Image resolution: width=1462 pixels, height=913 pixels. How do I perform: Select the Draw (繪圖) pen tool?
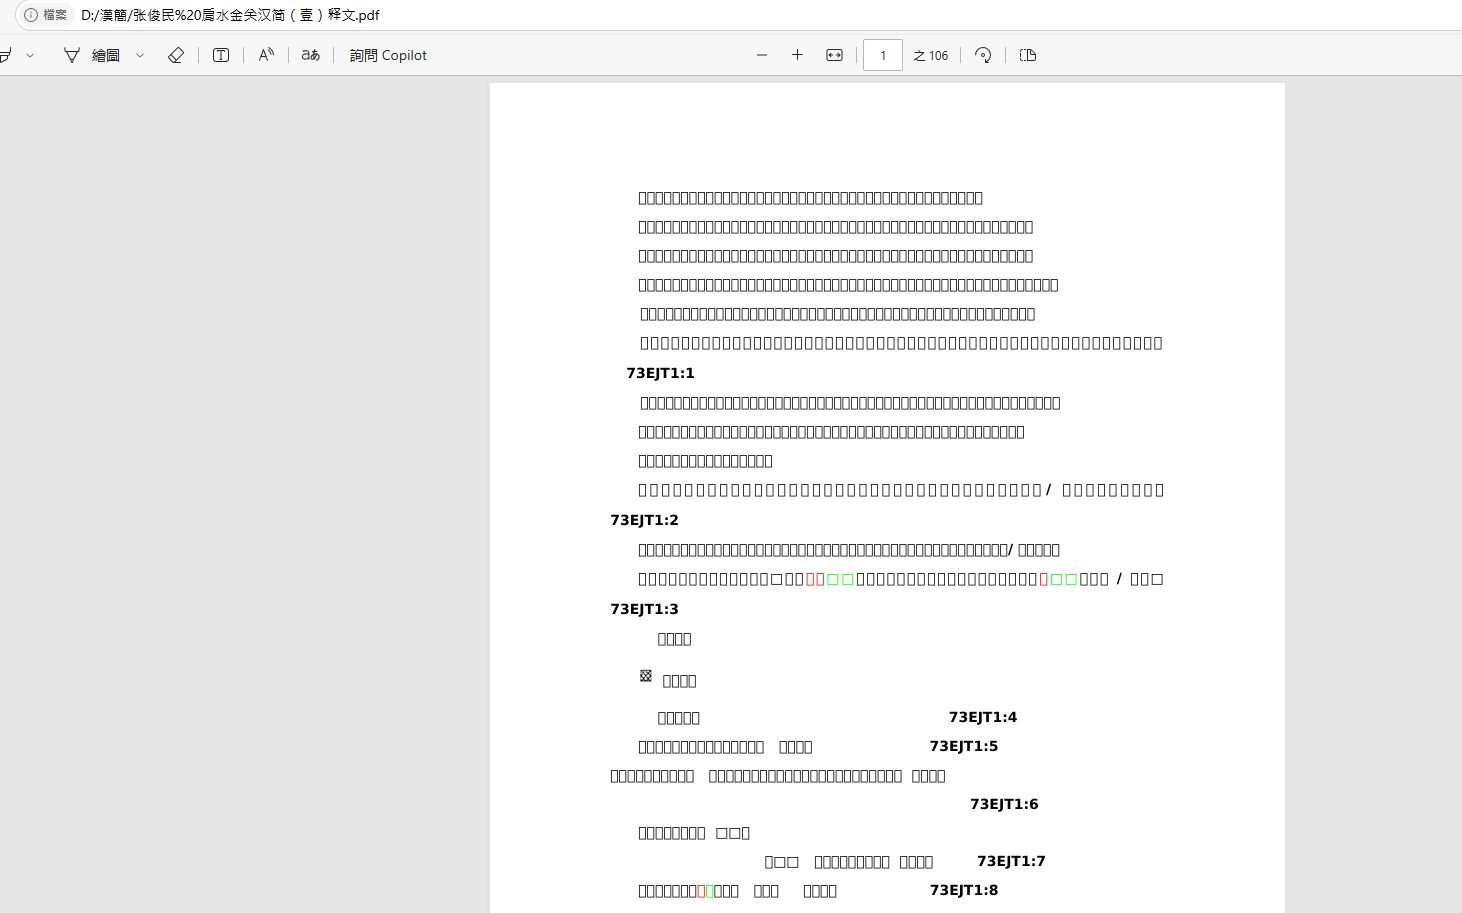click(x=92, y=55)
